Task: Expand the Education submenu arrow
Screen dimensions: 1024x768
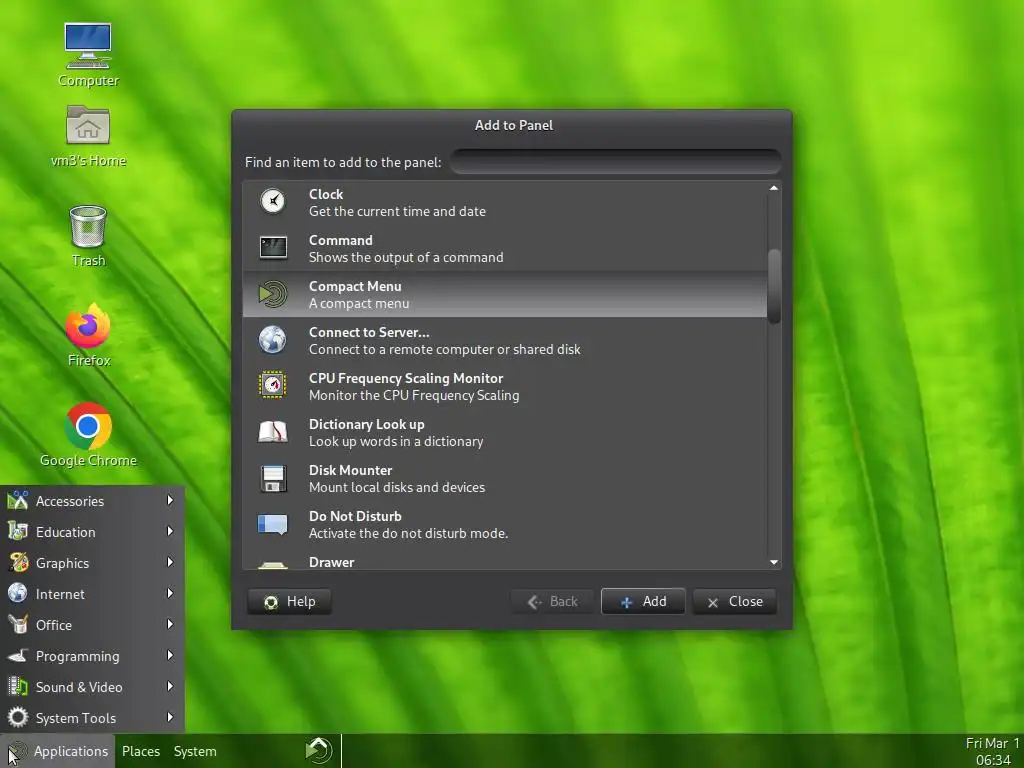Action: (170, 531)
